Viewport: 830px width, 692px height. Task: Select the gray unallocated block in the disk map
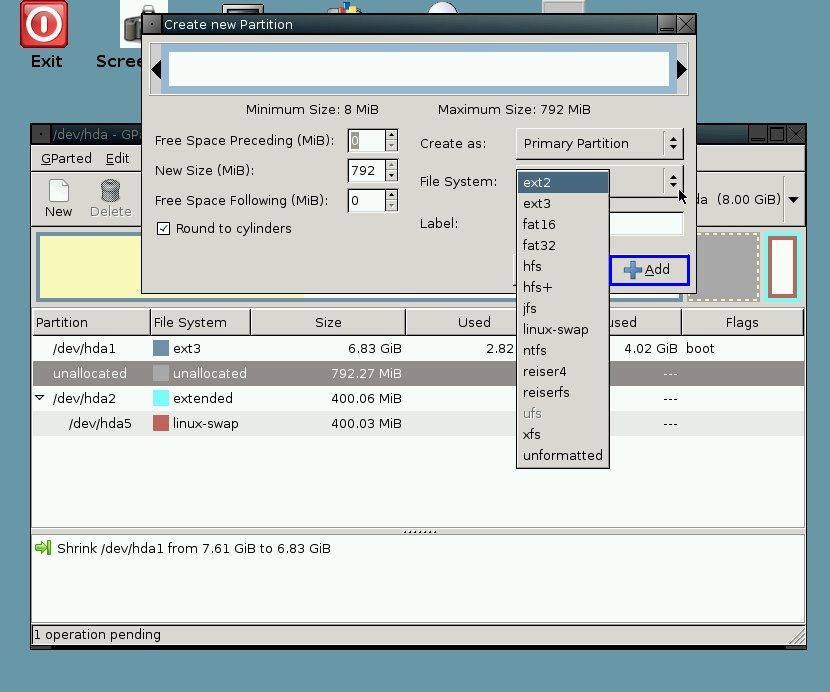[x=723, y=267]
